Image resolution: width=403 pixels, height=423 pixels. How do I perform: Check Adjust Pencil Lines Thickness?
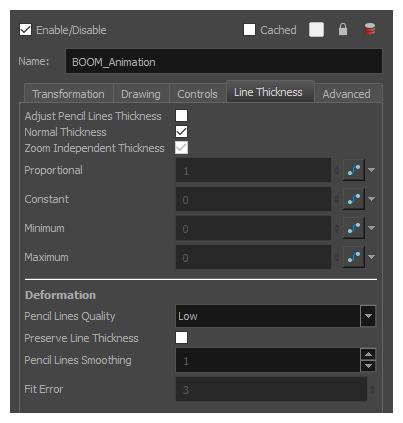(181, 116)
